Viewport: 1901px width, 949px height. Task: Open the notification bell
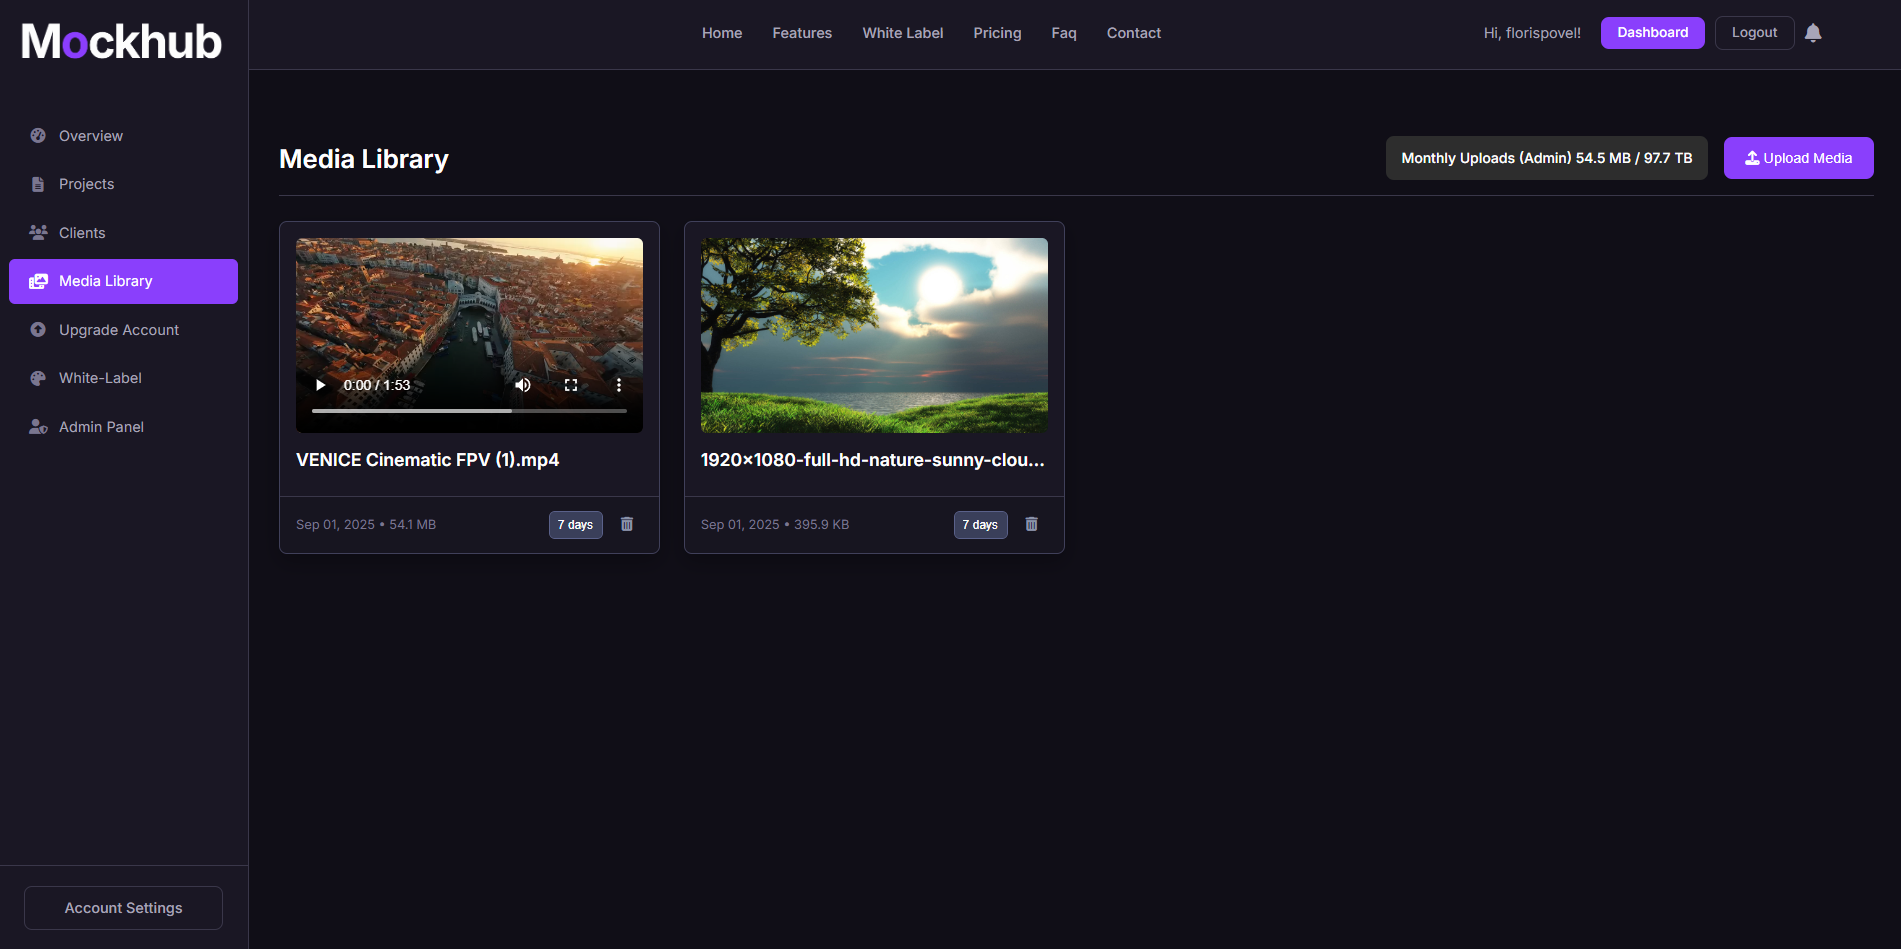[x=1813, y=32]
